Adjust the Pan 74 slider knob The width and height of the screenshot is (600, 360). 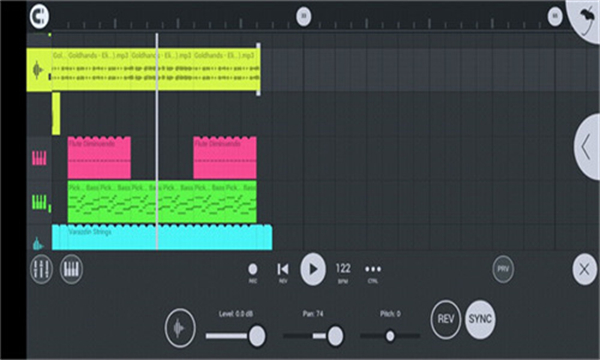coord(335,336)
